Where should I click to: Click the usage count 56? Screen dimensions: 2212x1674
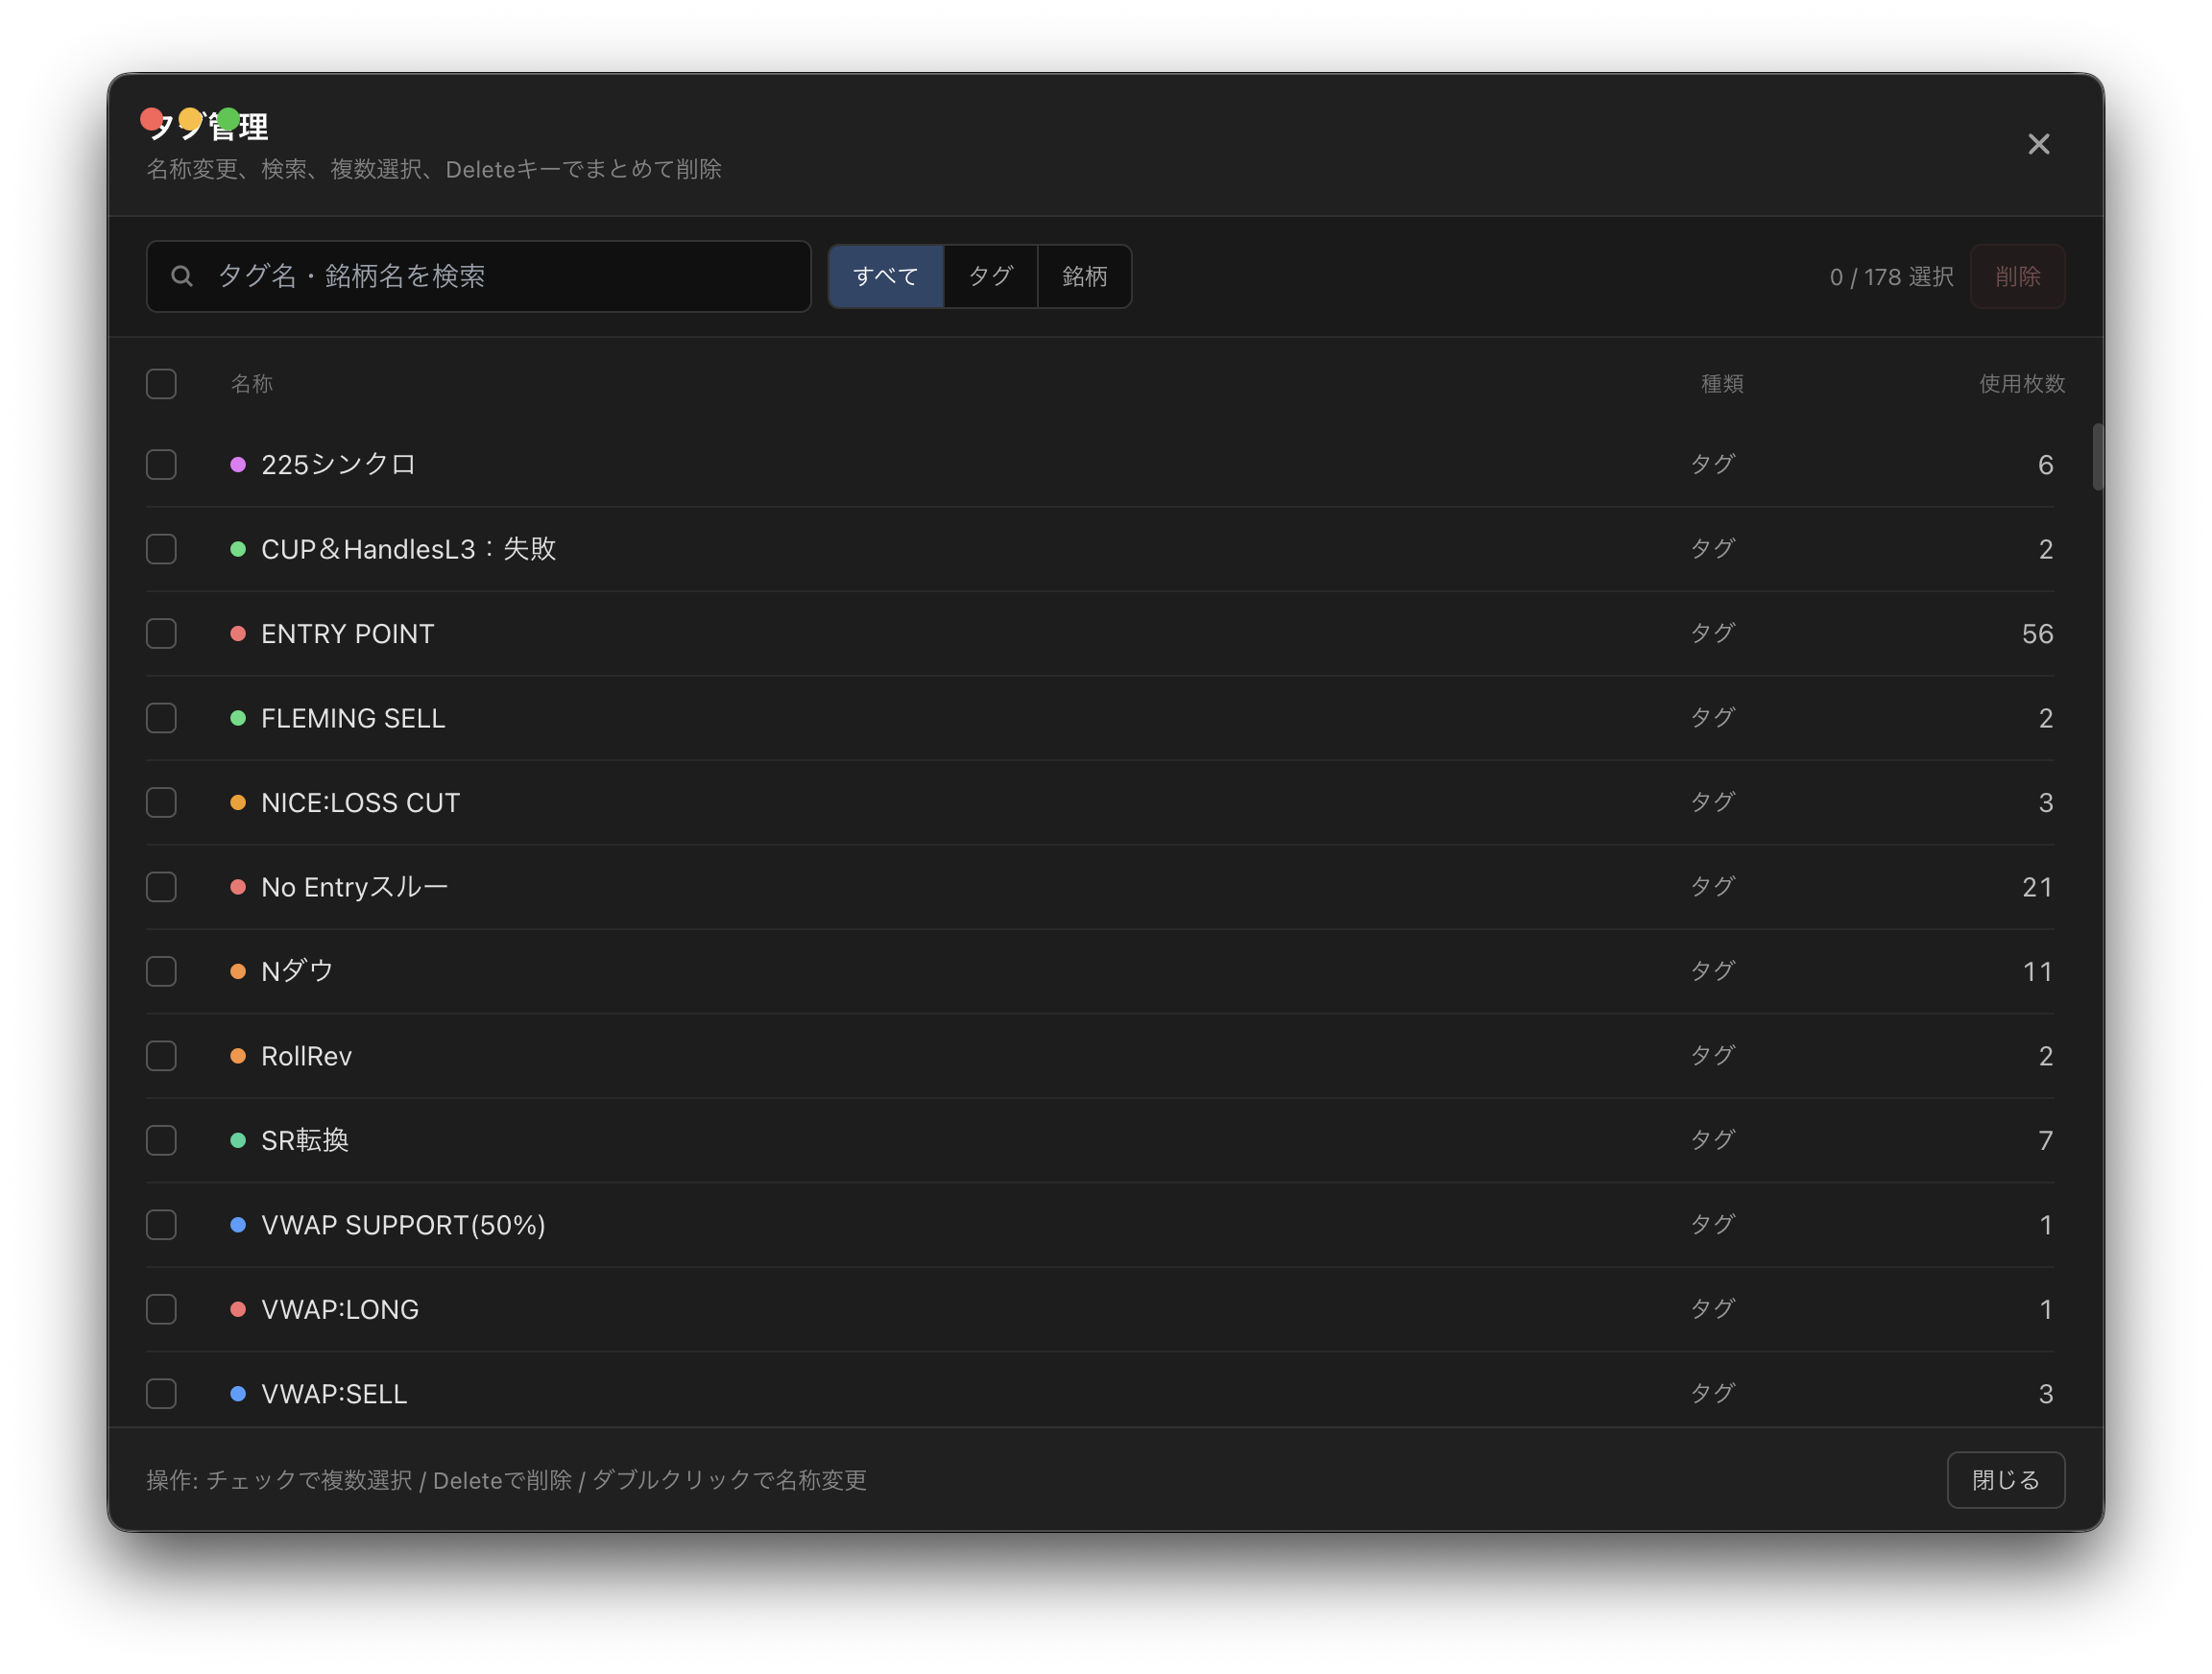coord(2037,633)
